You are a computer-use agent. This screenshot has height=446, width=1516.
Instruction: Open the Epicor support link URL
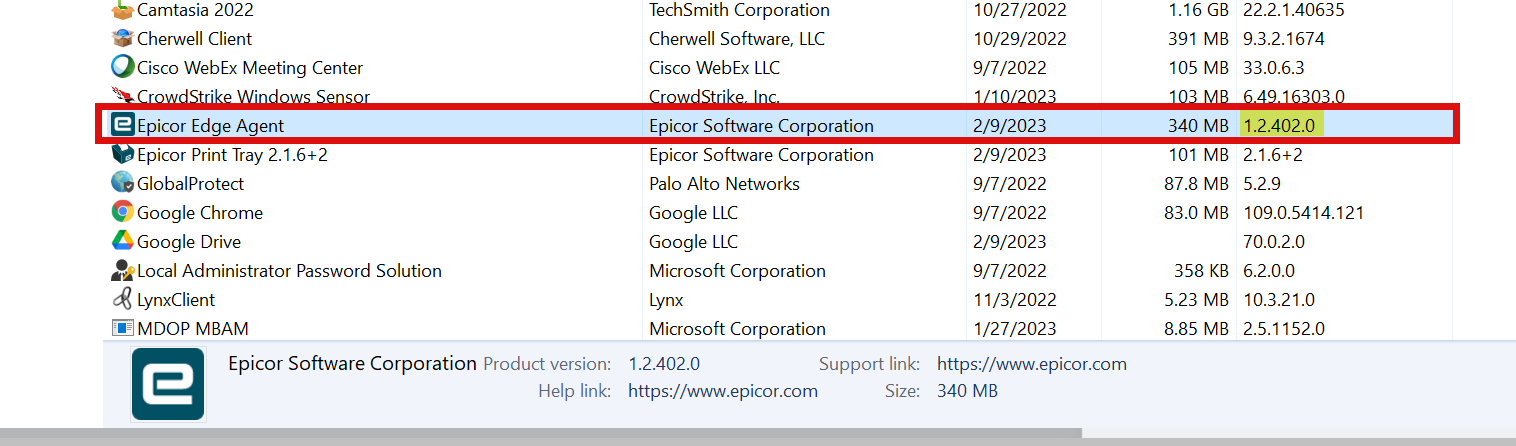1031,364
